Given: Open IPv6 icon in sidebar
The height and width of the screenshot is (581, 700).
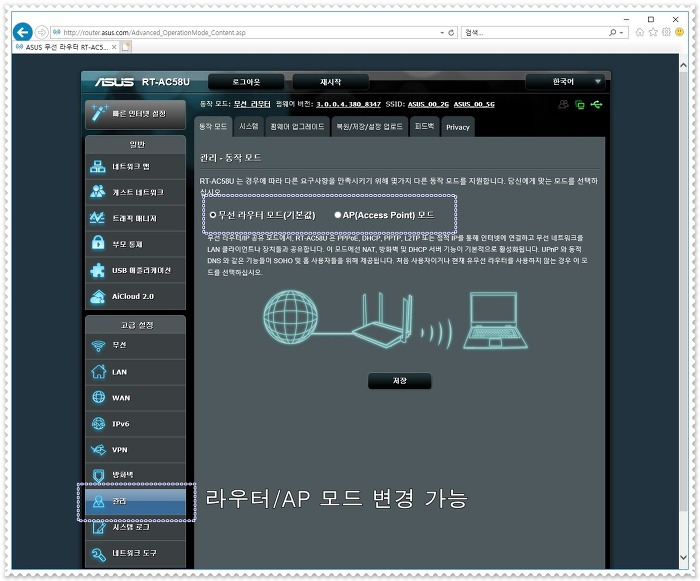Looking at the screenshot, I should pos(98,423).
